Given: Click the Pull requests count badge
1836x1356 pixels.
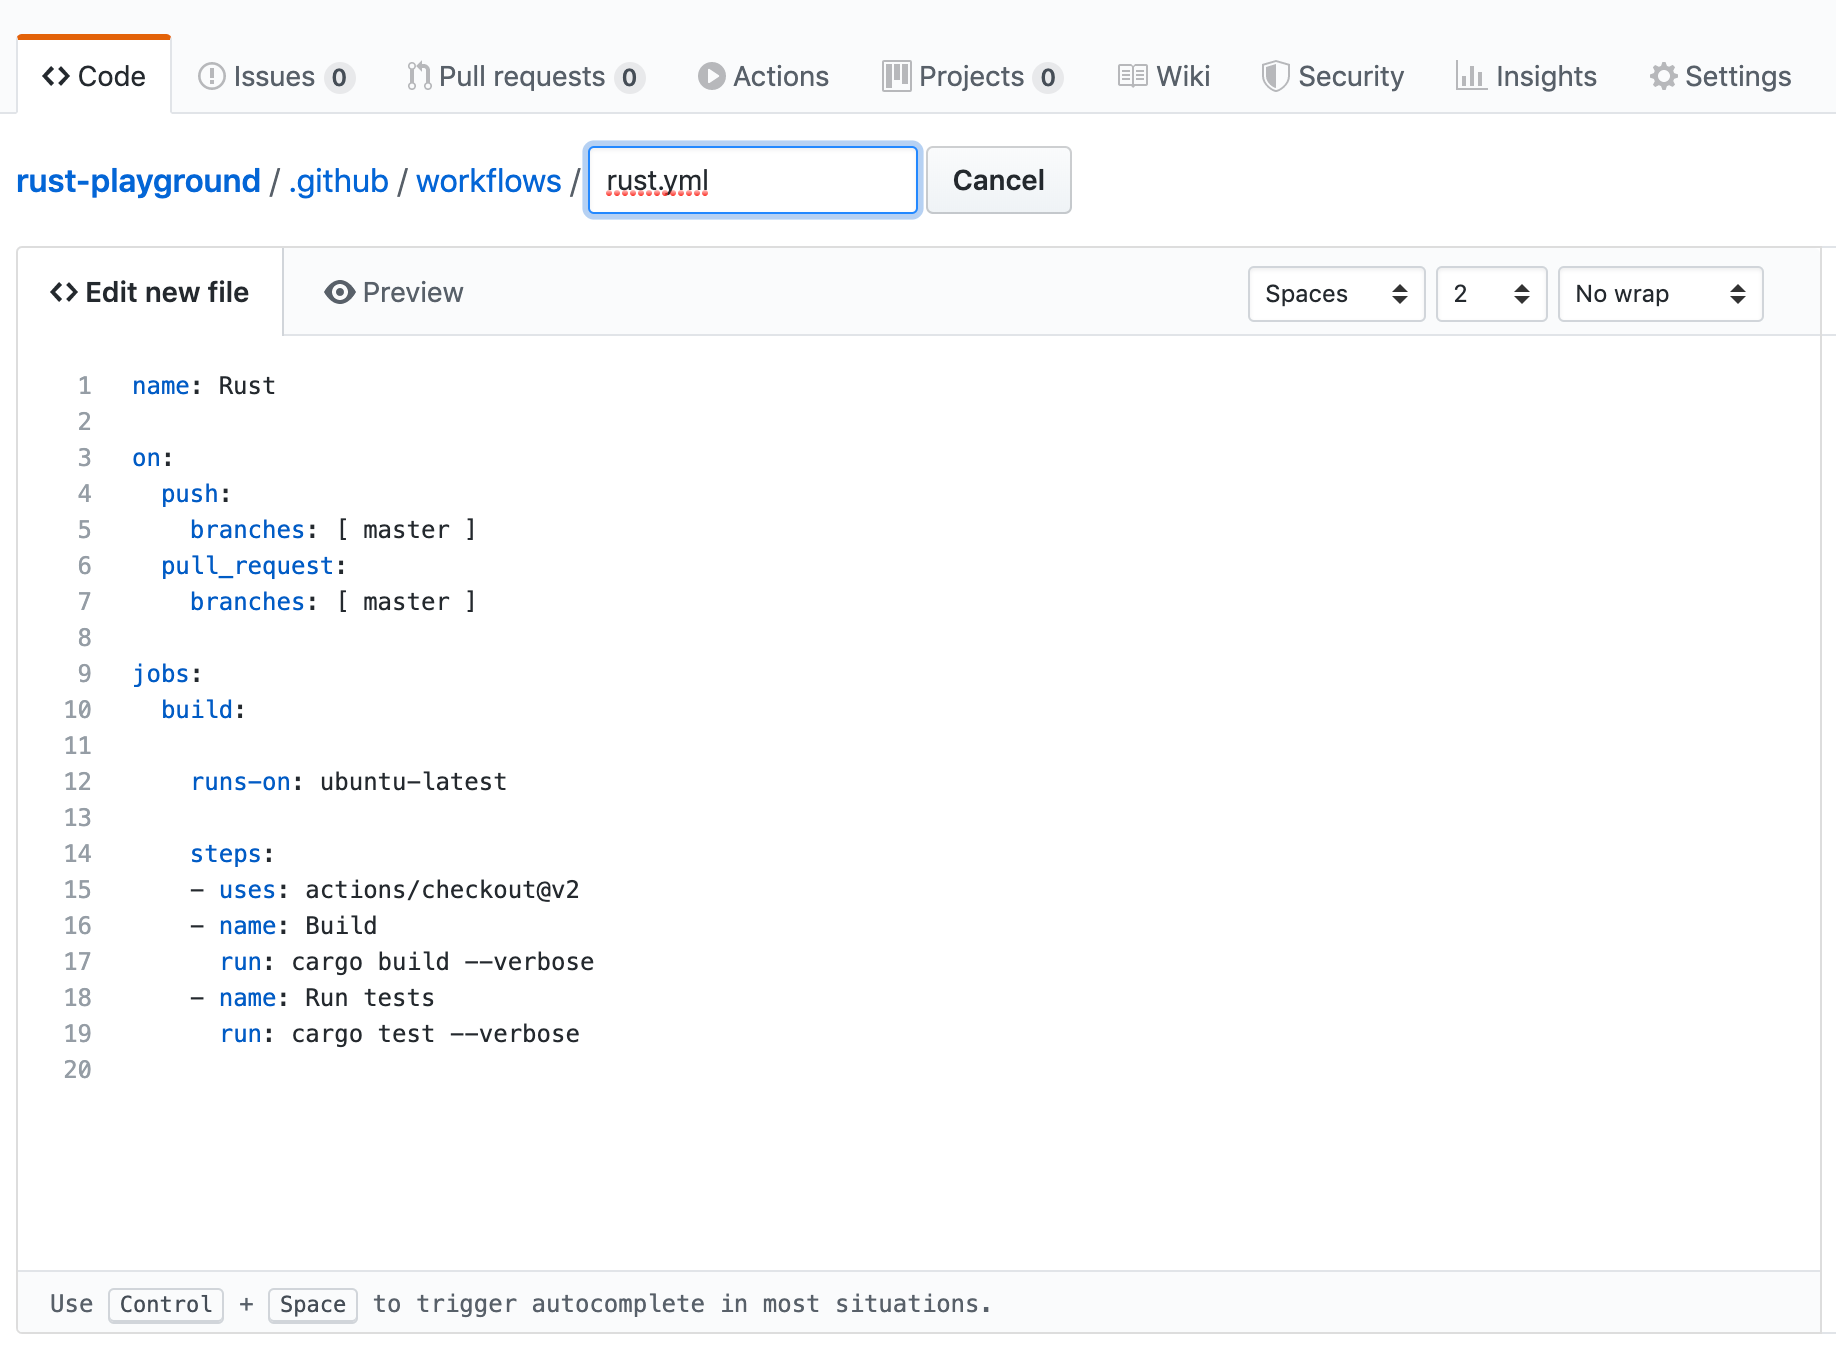Looking at the screenshot, I should coord(629,77).
